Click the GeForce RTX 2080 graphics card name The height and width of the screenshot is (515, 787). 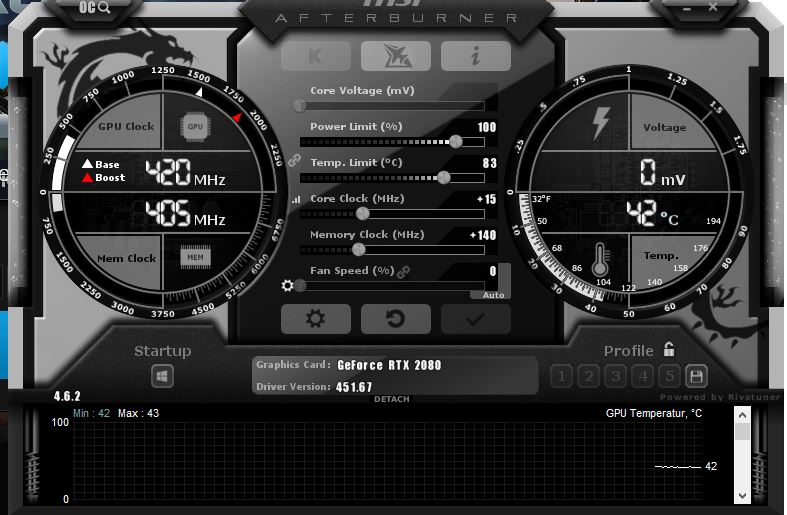[x=389, y=365]
